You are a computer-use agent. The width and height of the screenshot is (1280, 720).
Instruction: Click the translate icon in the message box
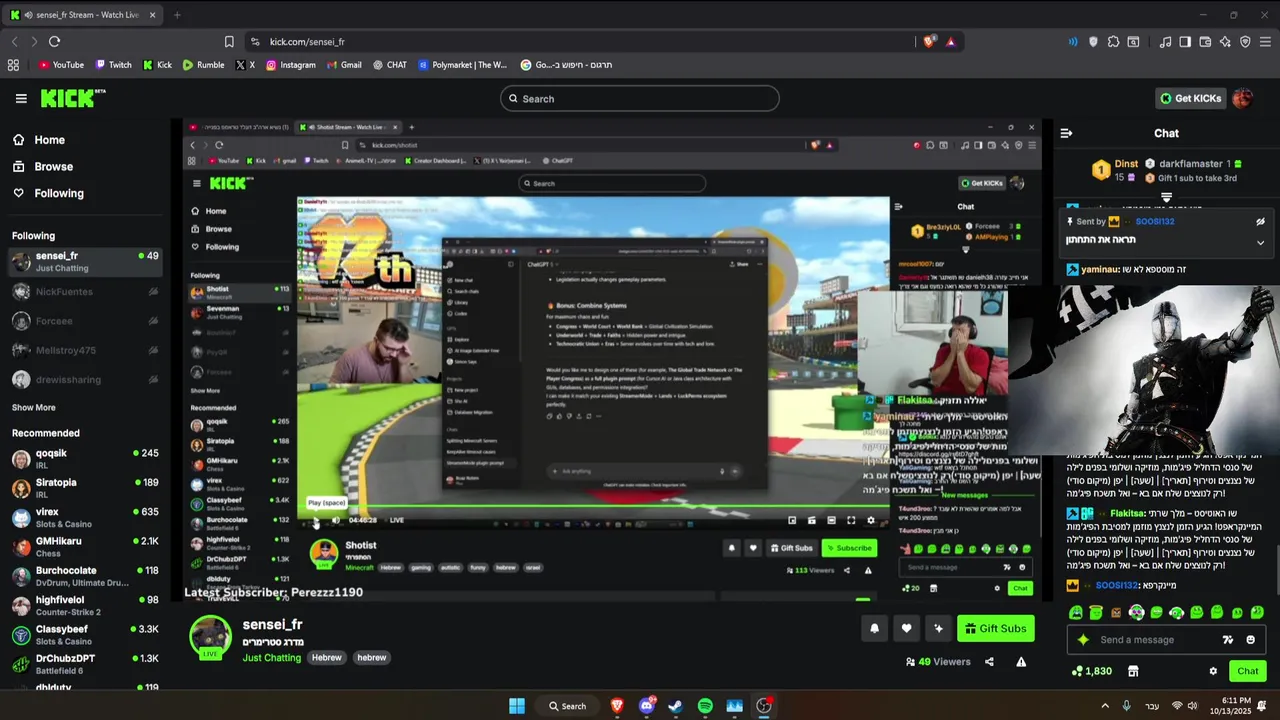(1228, 640)
